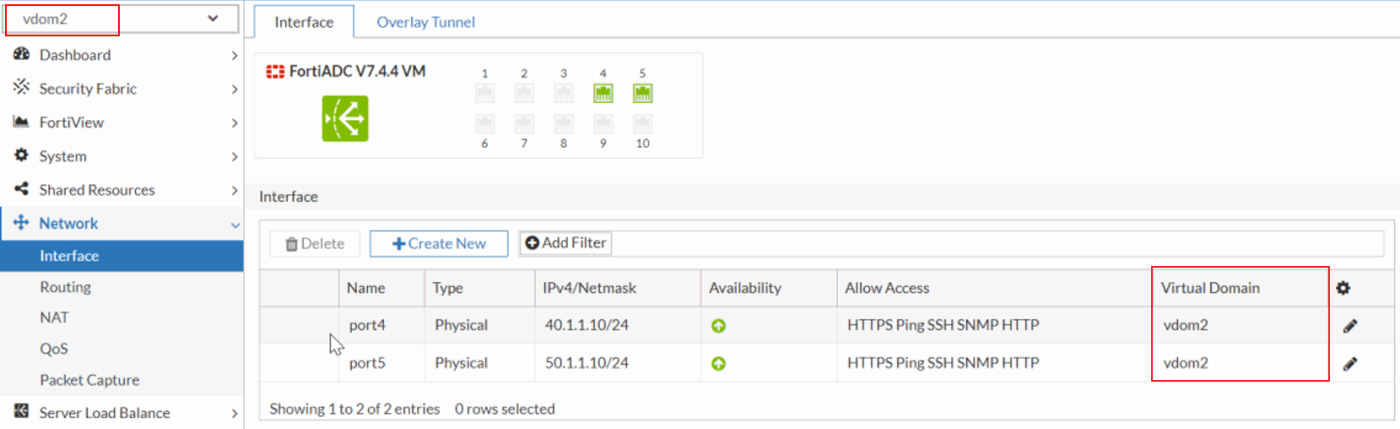Open the column settings gear icon
The image size is (1400, 429).
[1343, 288]
